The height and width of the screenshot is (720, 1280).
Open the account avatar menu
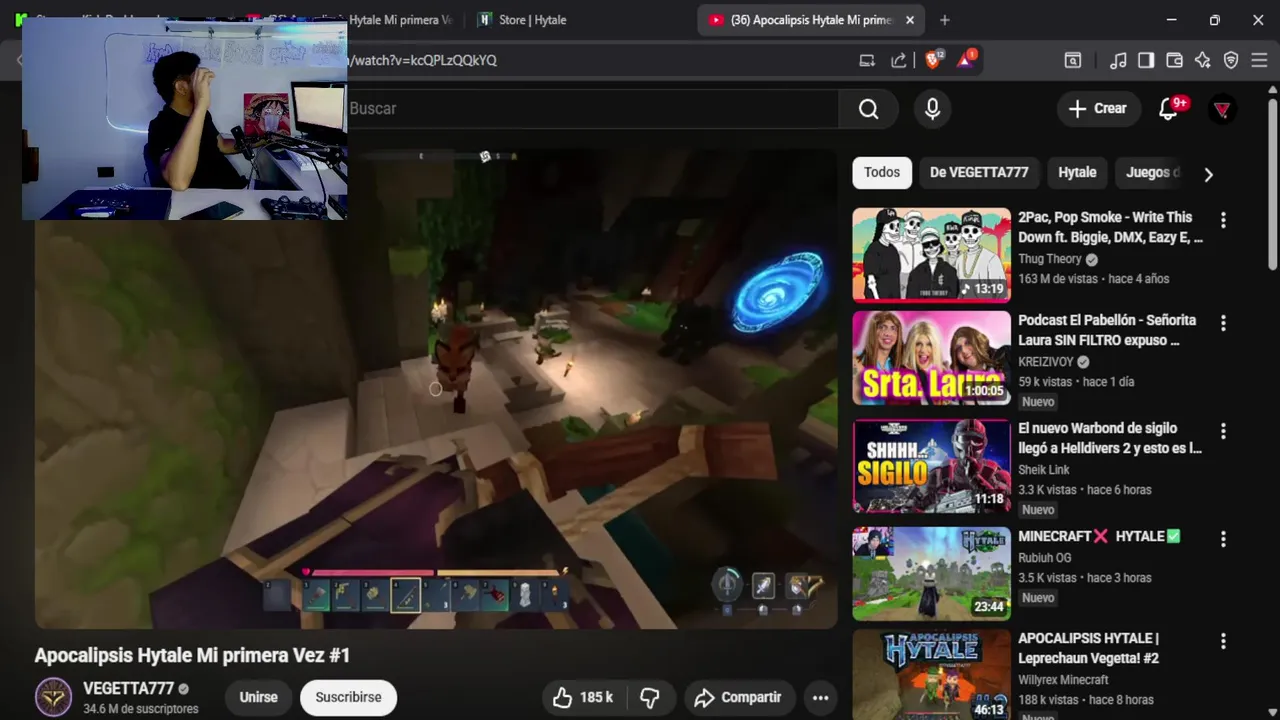pyautogui.click(x=1222, y=109)
